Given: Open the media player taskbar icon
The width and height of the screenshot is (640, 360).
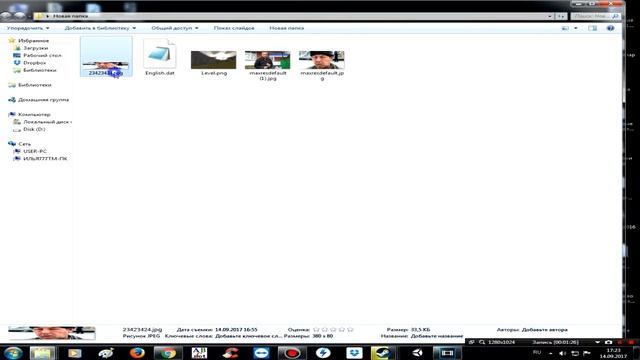Looking at the screenshot, I should point(74,353).
